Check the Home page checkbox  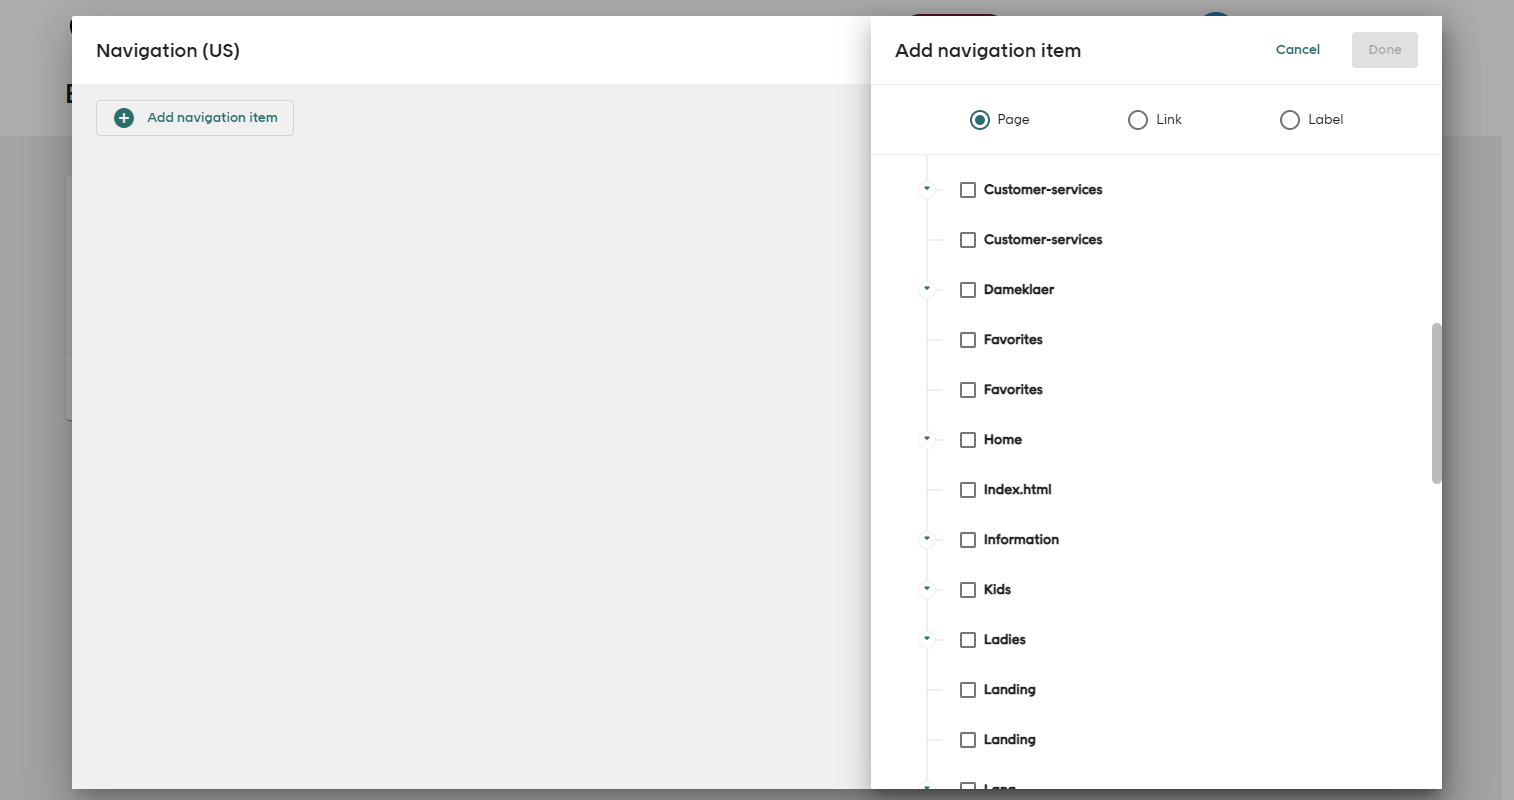point(968,440)
